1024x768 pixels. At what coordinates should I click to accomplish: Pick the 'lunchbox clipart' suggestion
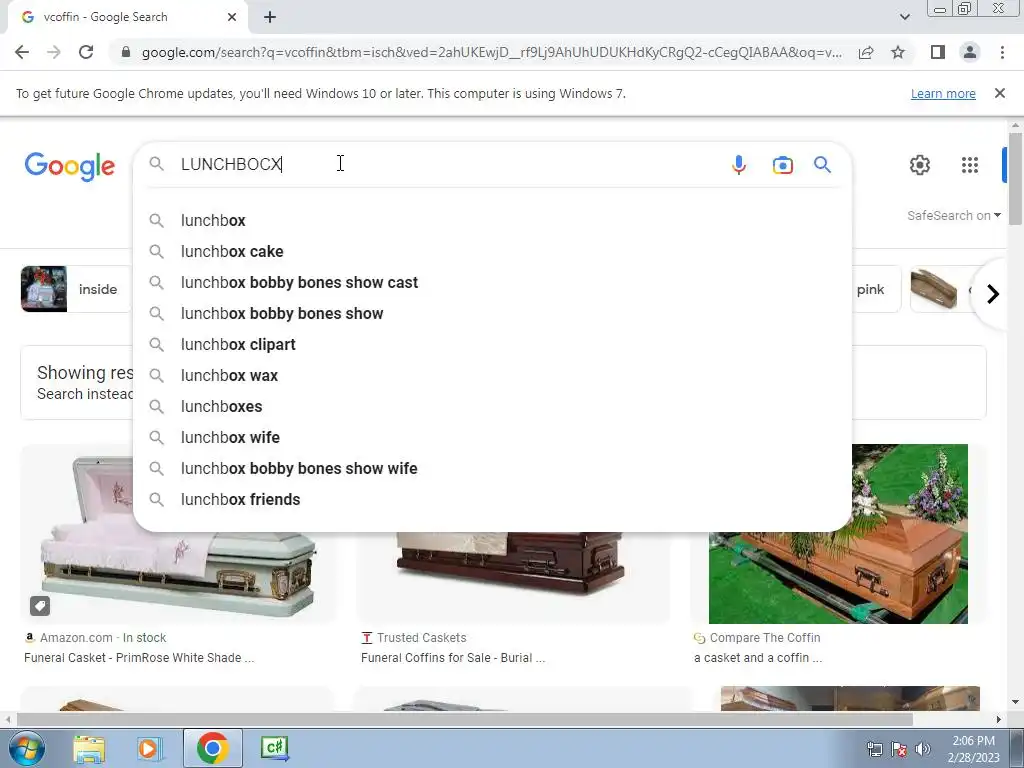pos(492,345)
